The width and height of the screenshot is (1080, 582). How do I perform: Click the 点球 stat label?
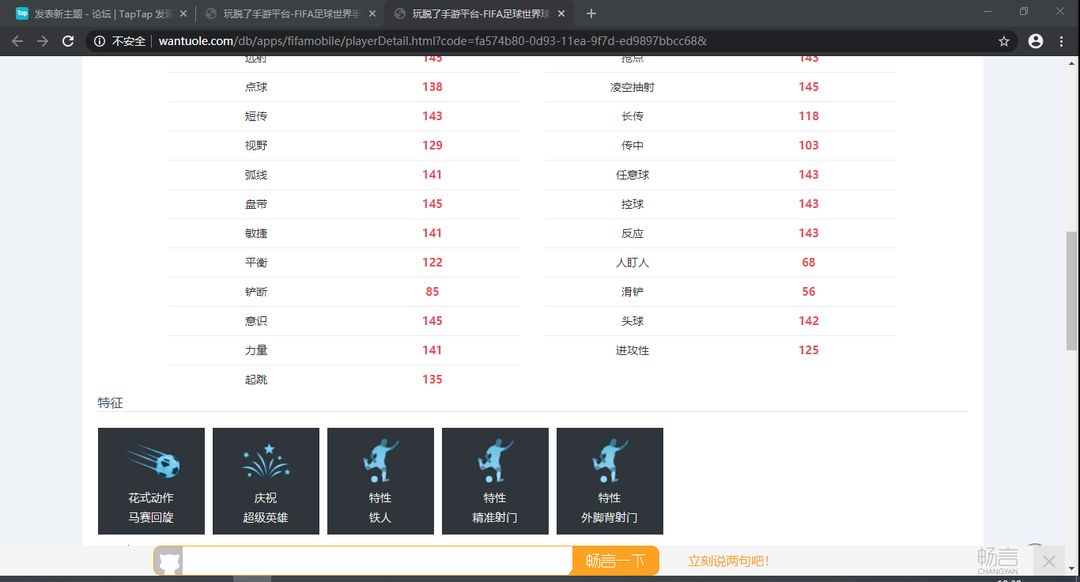click(256, 87)
